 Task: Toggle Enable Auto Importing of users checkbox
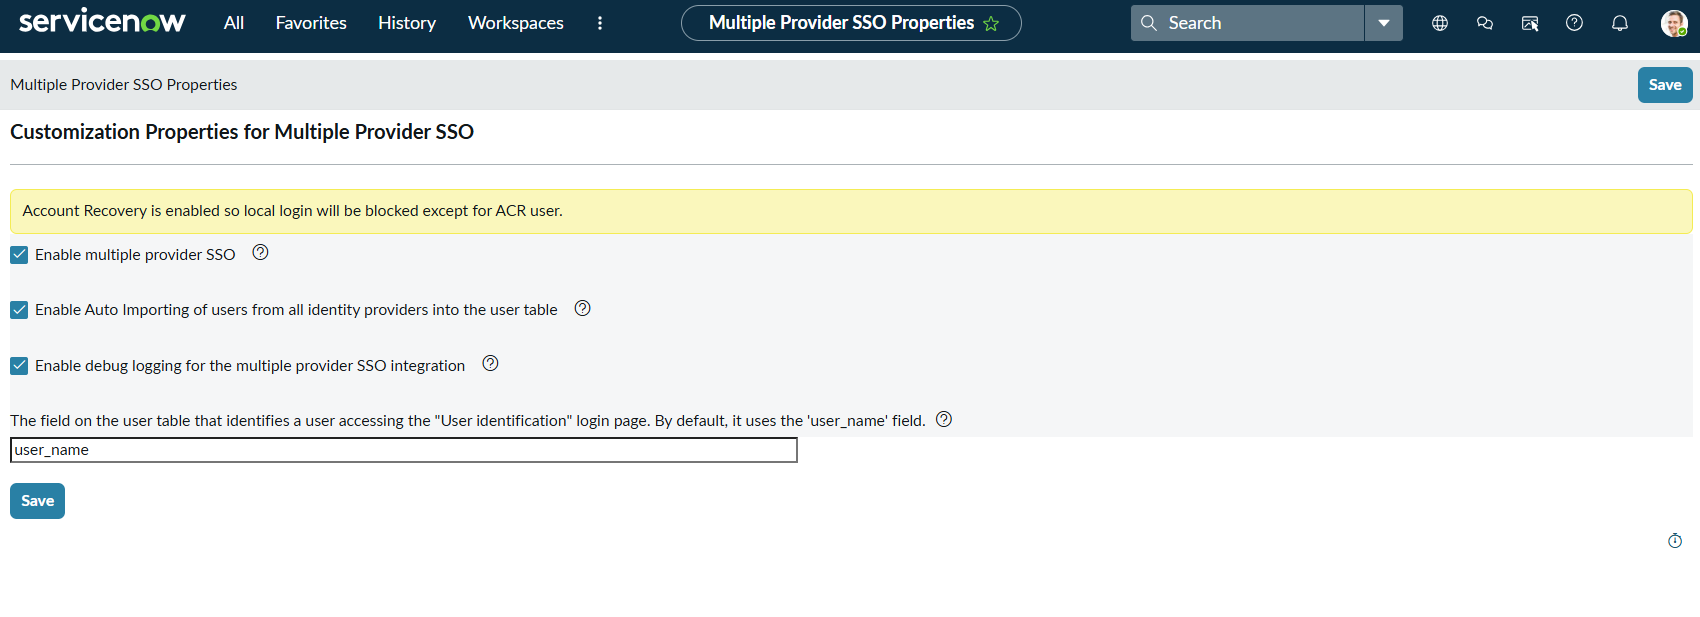(x=19, y=310)
